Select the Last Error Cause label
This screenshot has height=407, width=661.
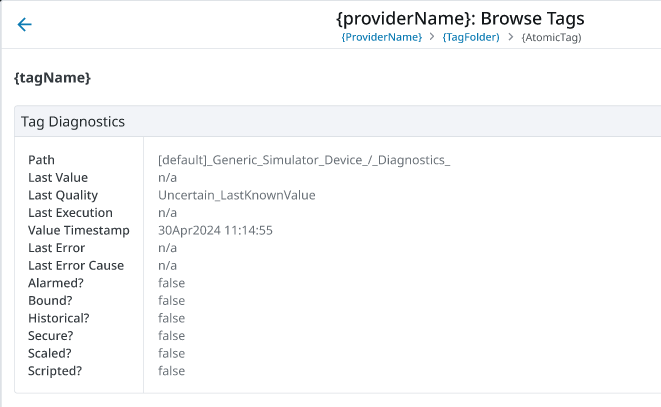[x=76, y=266]
